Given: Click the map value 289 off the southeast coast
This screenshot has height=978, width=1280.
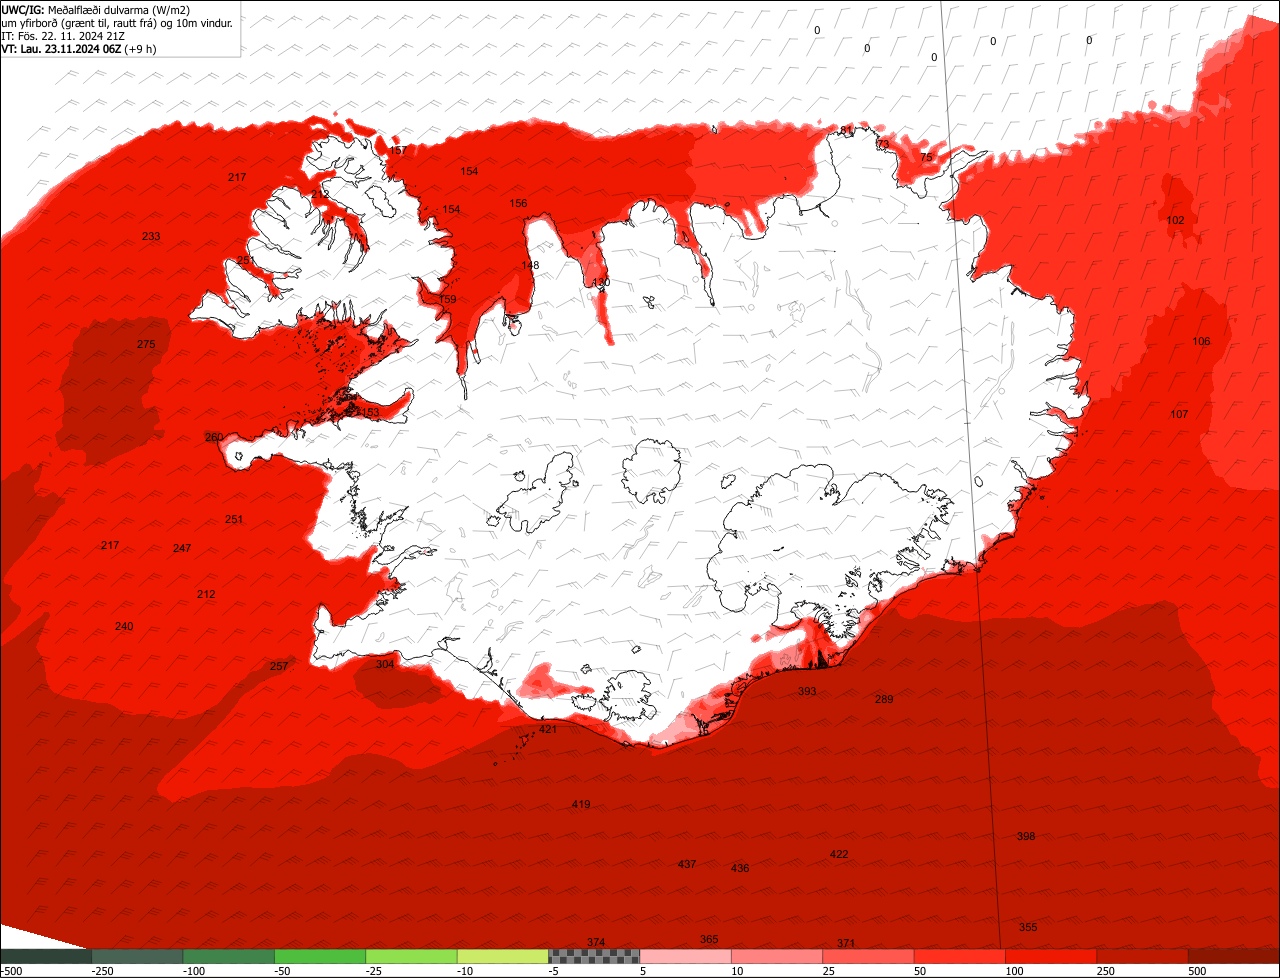Looking at the screenshot, I should (884, 700).
